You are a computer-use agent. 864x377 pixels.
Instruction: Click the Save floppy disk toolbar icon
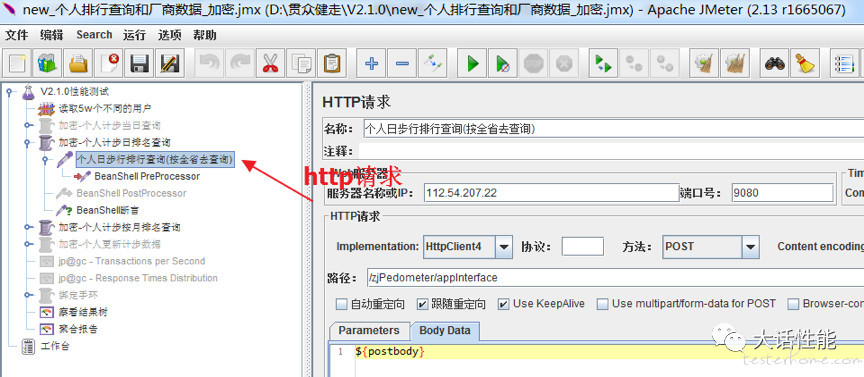pyautogui.click(x=140, y=63)
